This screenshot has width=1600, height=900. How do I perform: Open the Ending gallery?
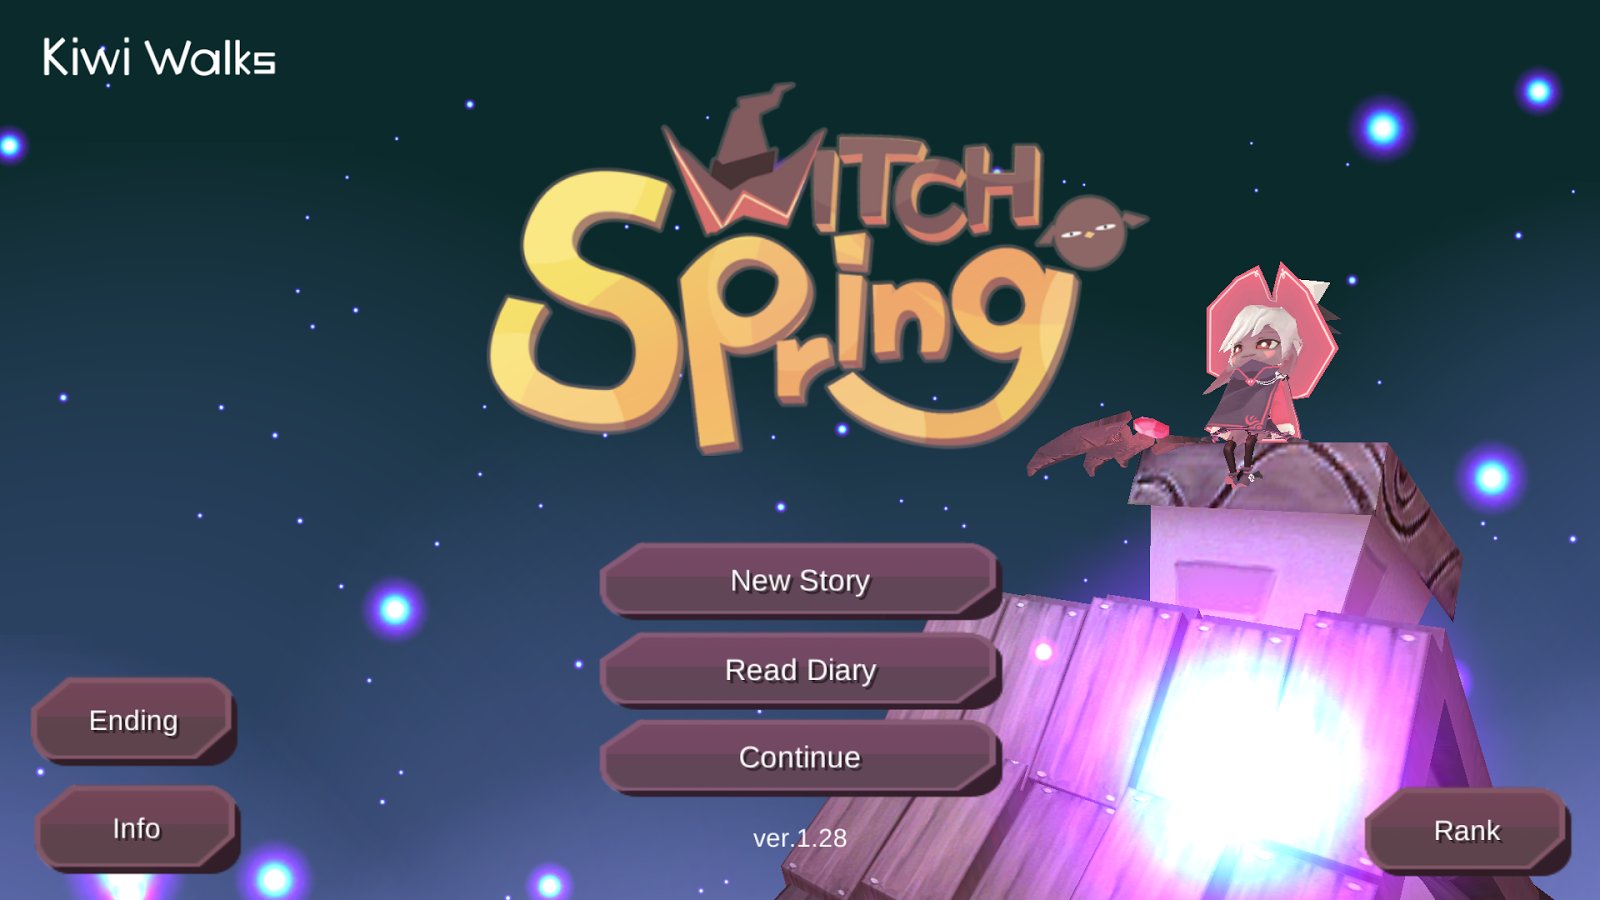[x=133, y=720]
